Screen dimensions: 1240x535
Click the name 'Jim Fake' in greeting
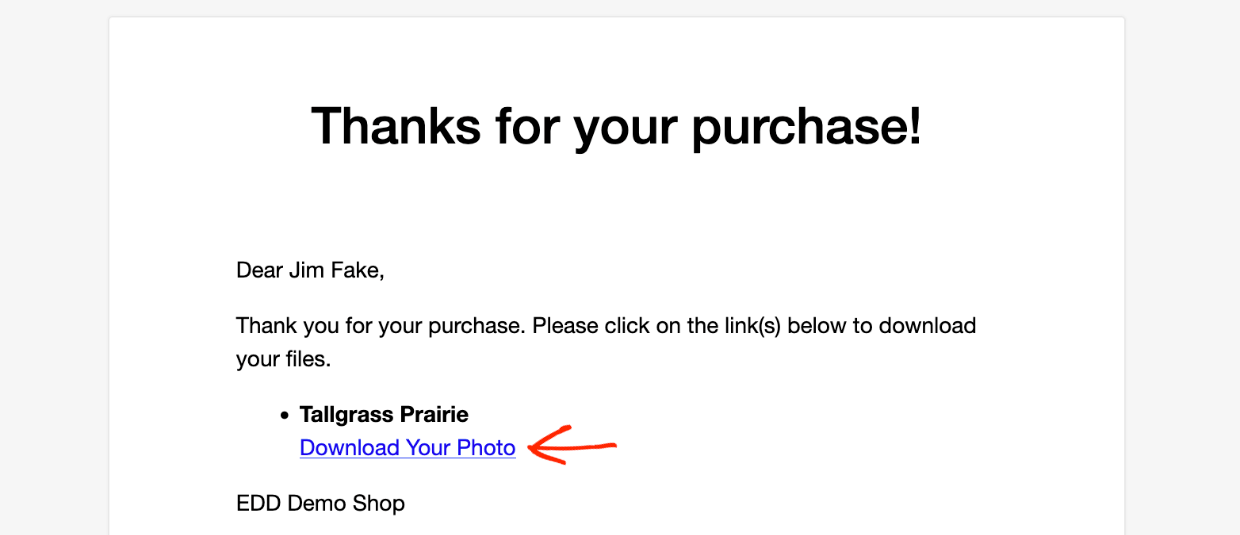(337, 270)
